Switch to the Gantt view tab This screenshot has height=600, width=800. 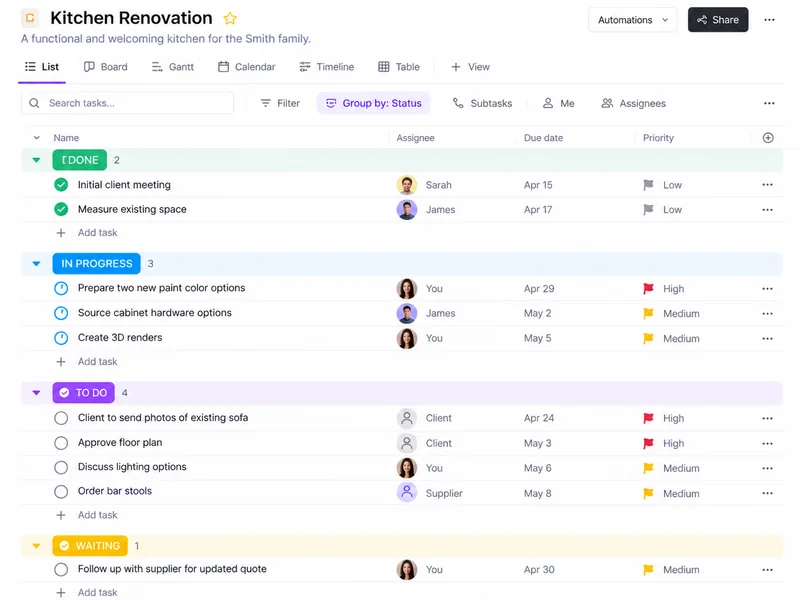pos(172,67)
